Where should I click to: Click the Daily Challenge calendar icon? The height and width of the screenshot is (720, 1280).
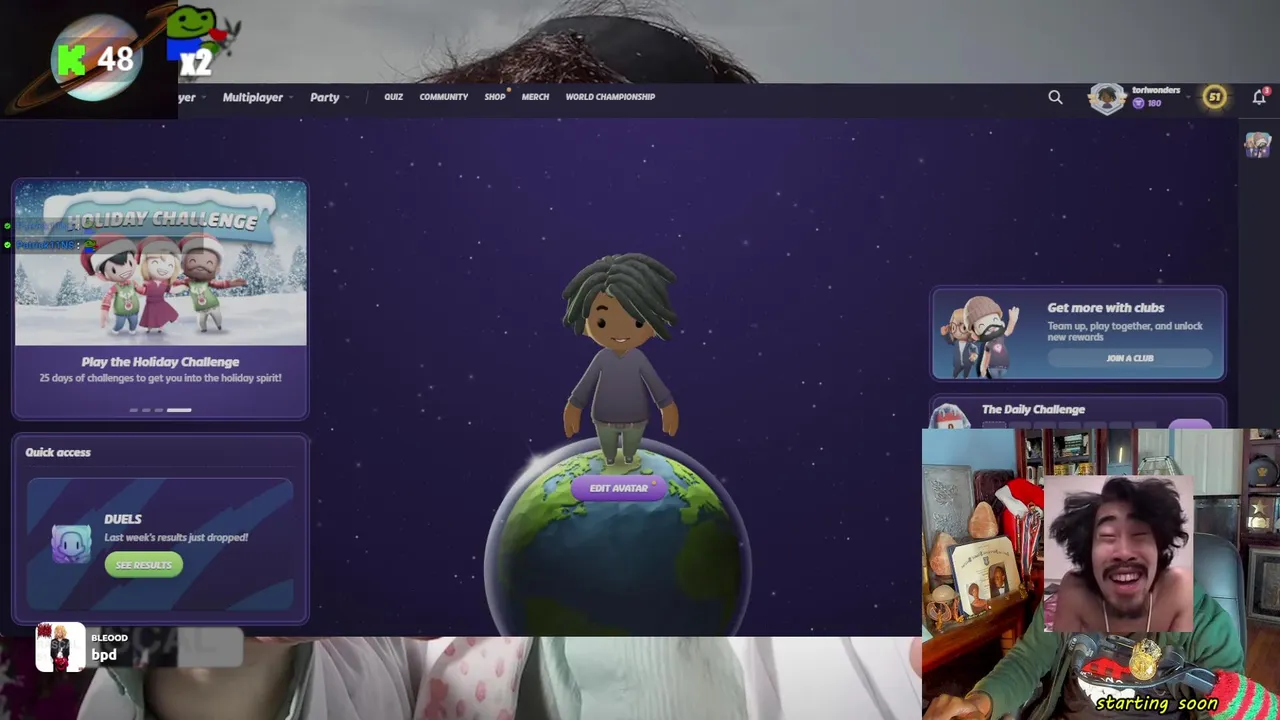pos(950,415)
